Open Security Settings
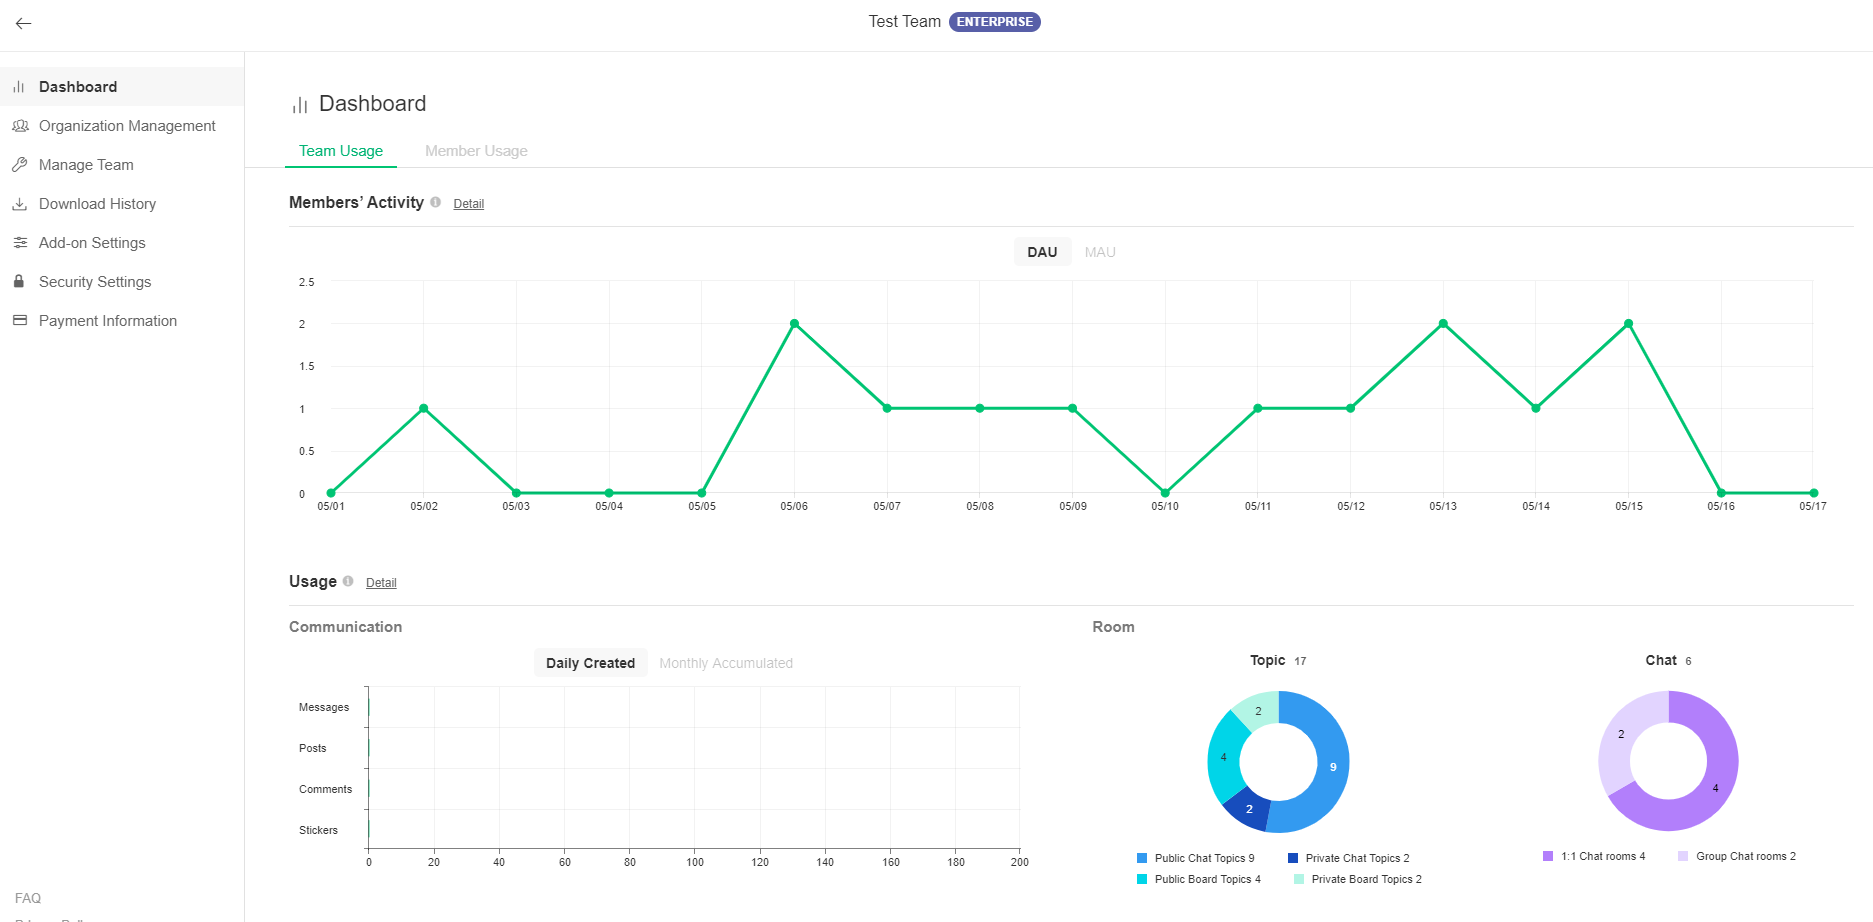The image size is (1873, 922). point(122,282)
